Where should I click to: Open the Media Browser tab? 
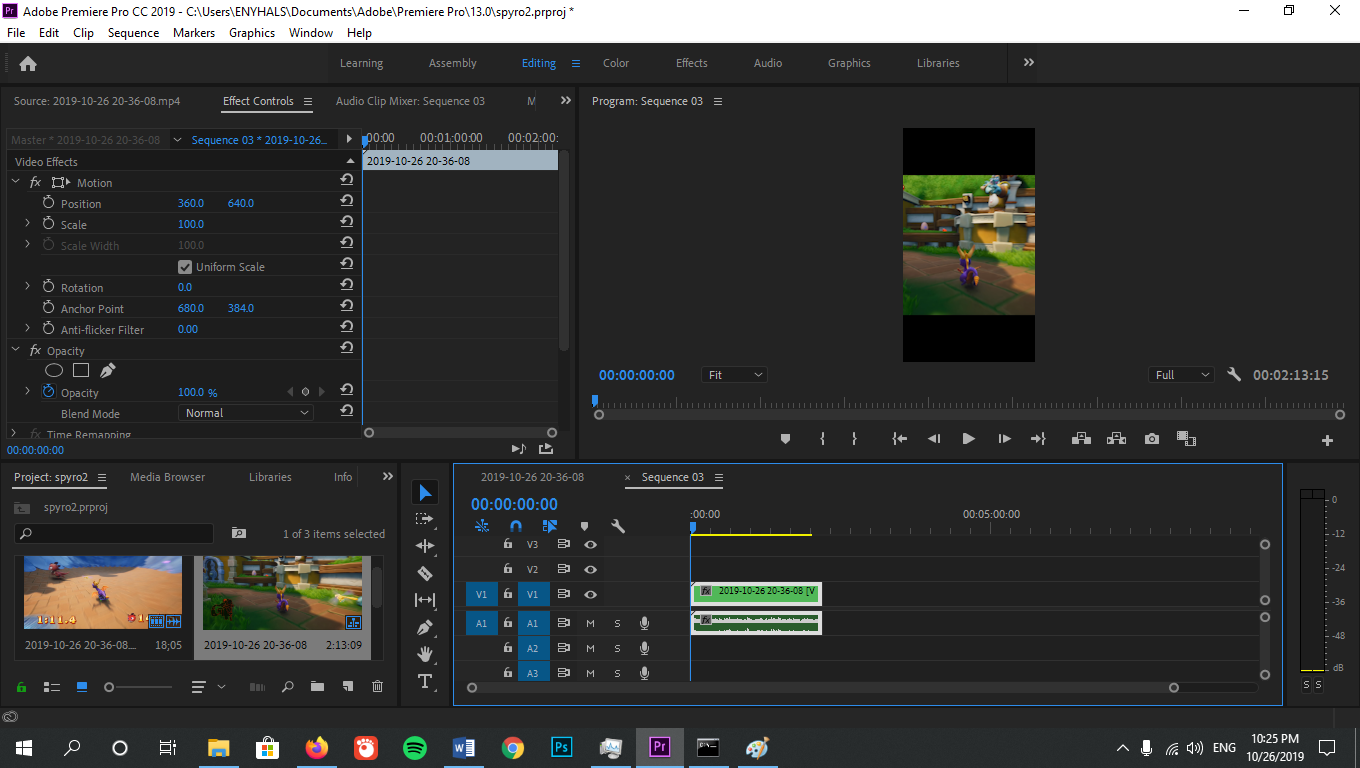[x=167, y=477]
